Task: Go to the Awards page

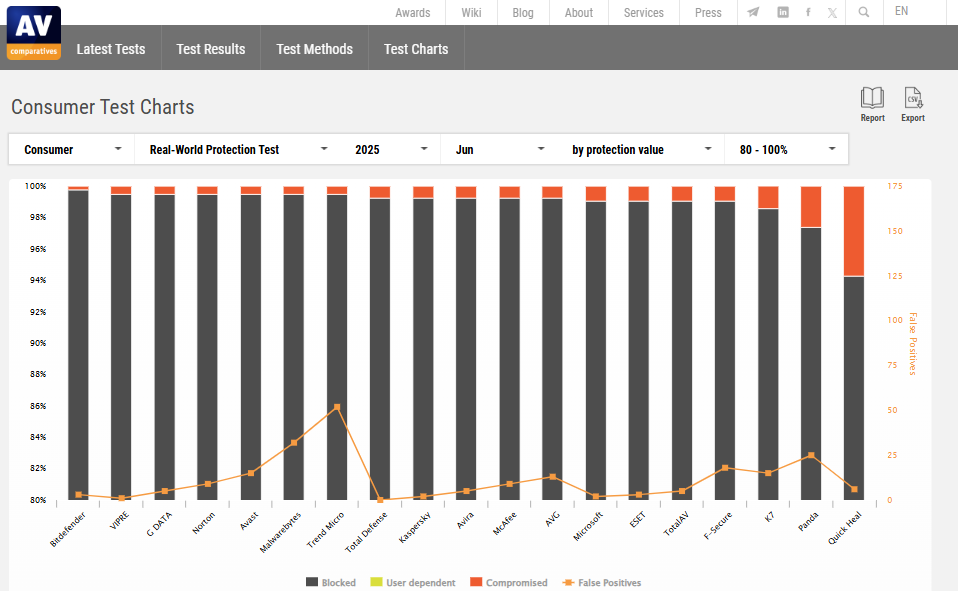Action: click(x=412, y=12)
